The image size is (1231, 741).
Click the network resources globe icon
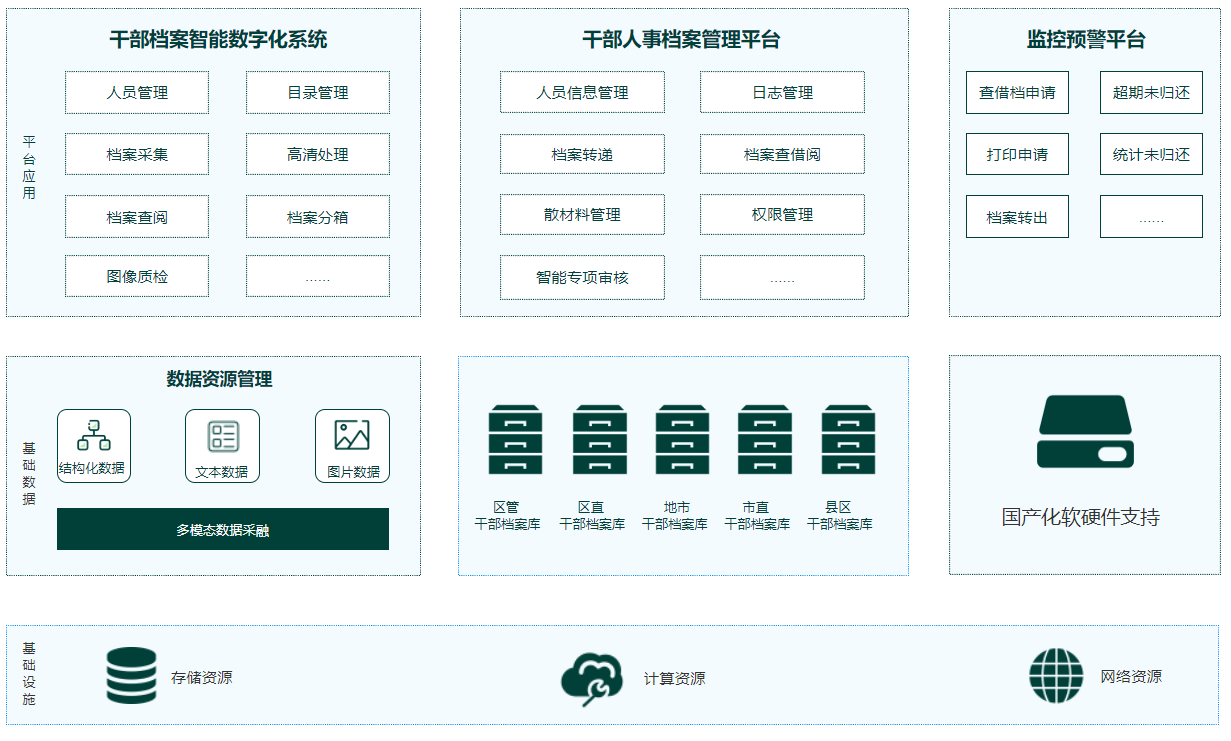[x=1056, y=676]
